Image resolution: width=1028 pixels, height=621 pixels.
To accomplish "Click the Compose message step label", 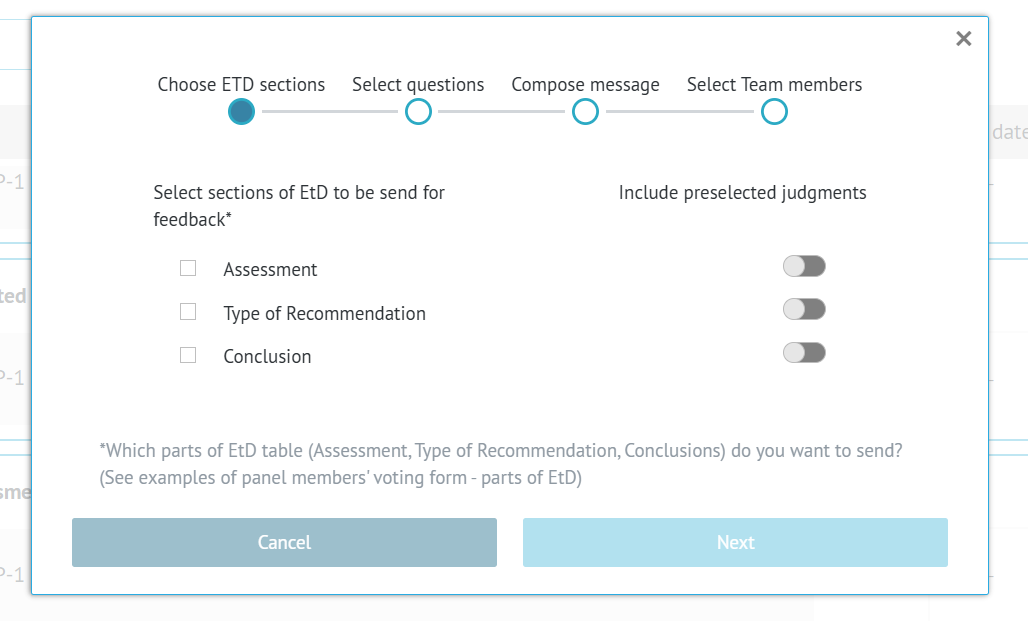I will coord(585,85).
